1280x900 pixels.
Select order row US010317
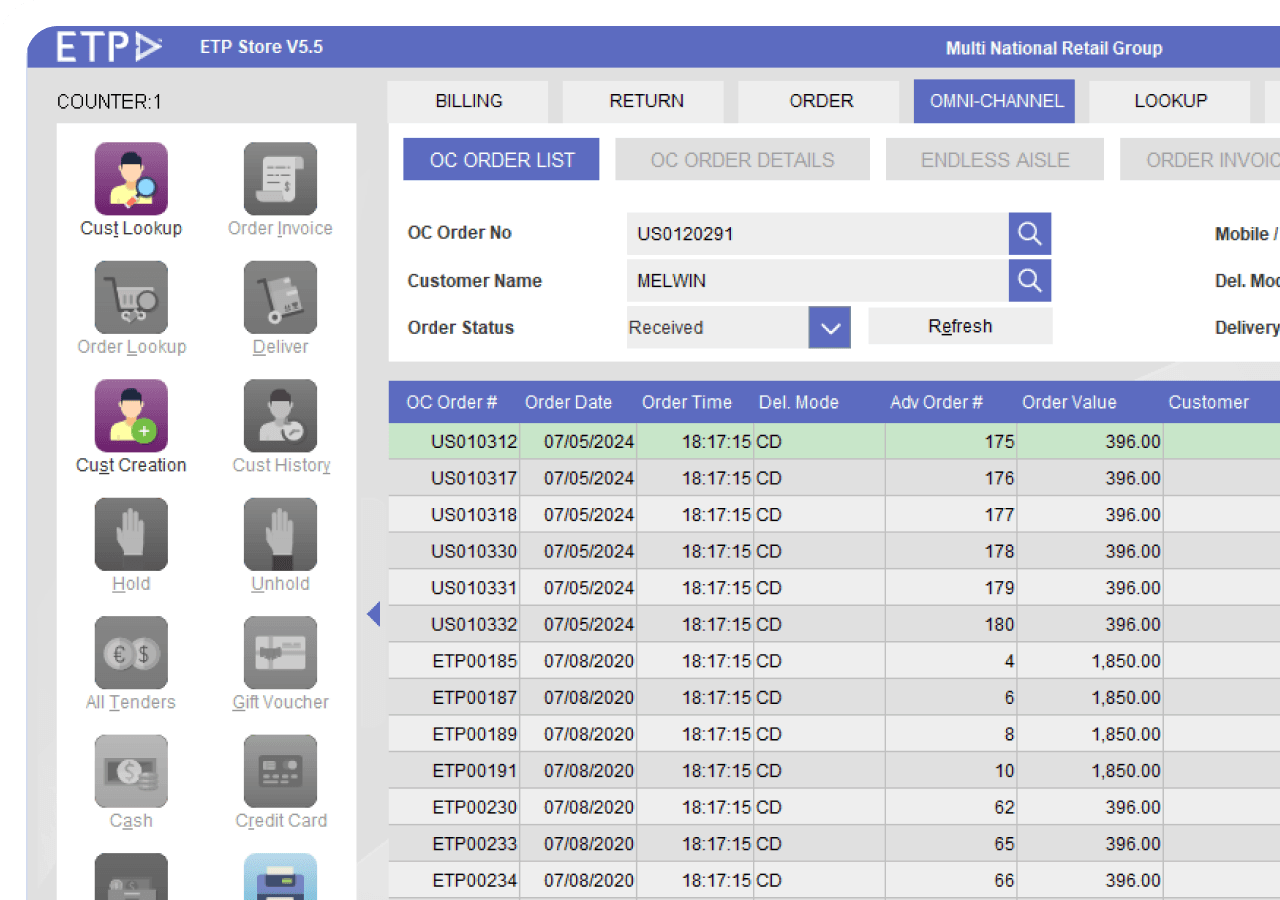[474, 478]
